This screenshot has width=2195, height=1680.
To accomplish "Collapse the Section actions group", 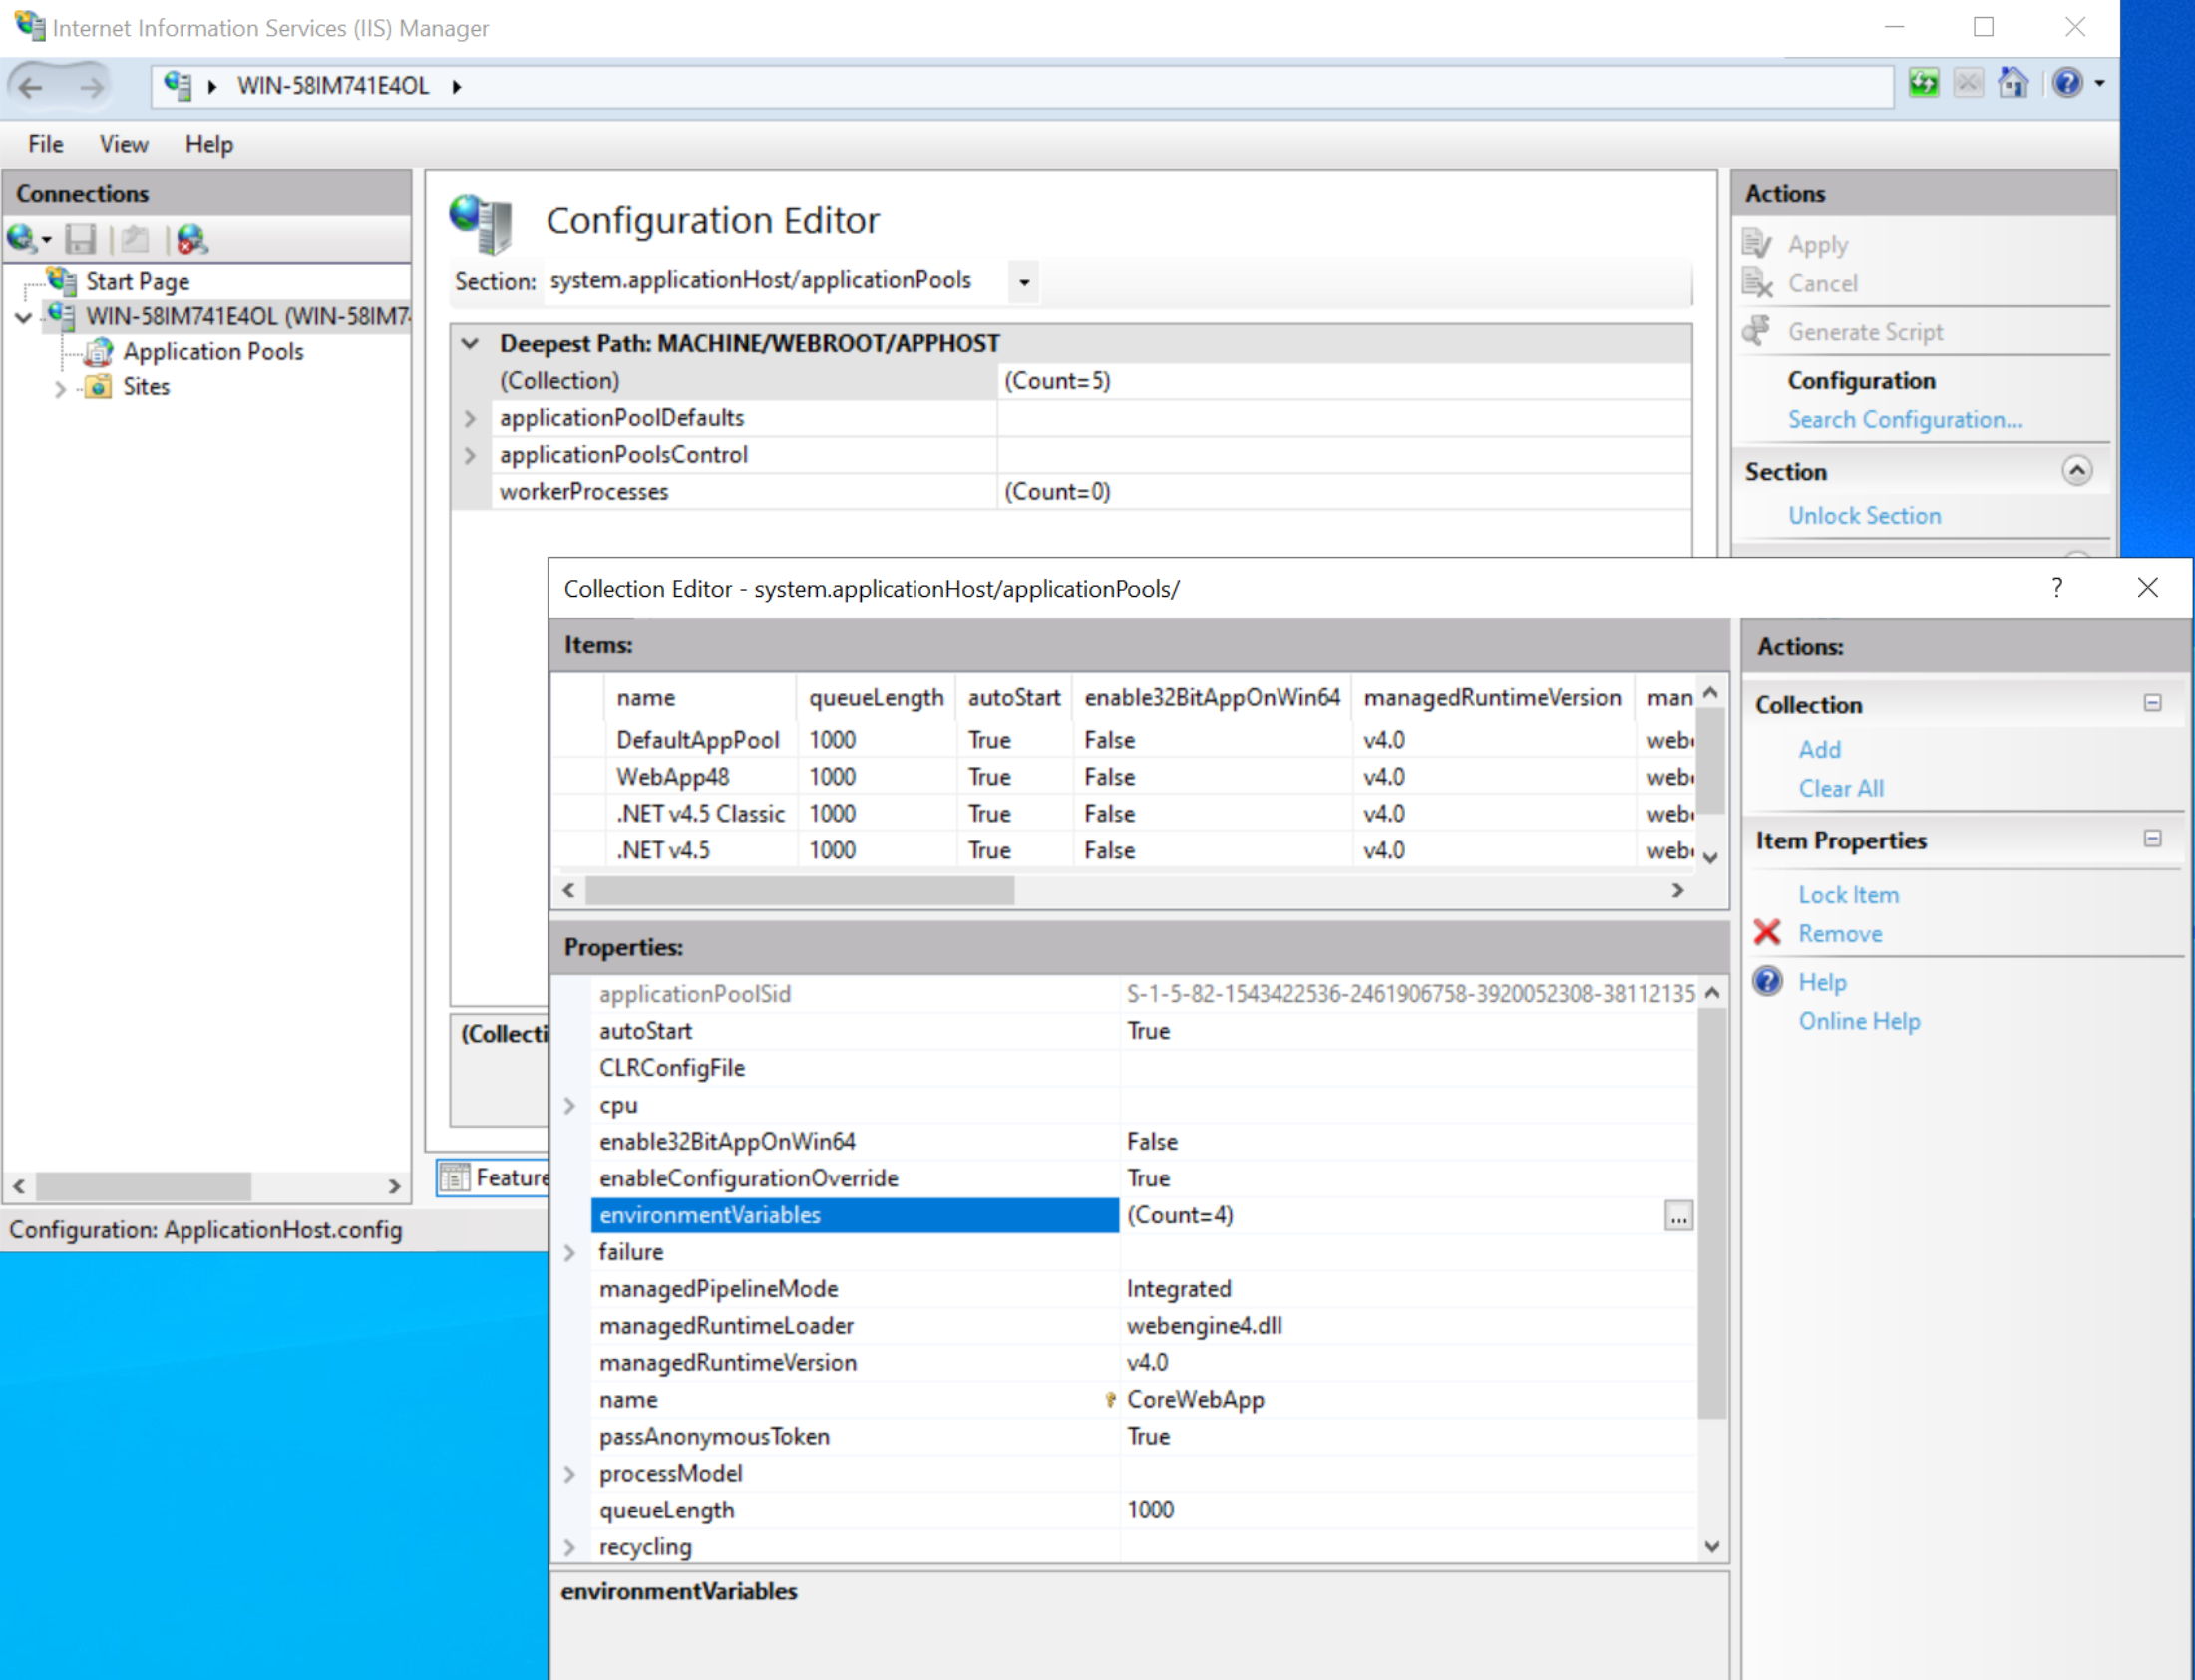I will click(x=2076, y=471).
